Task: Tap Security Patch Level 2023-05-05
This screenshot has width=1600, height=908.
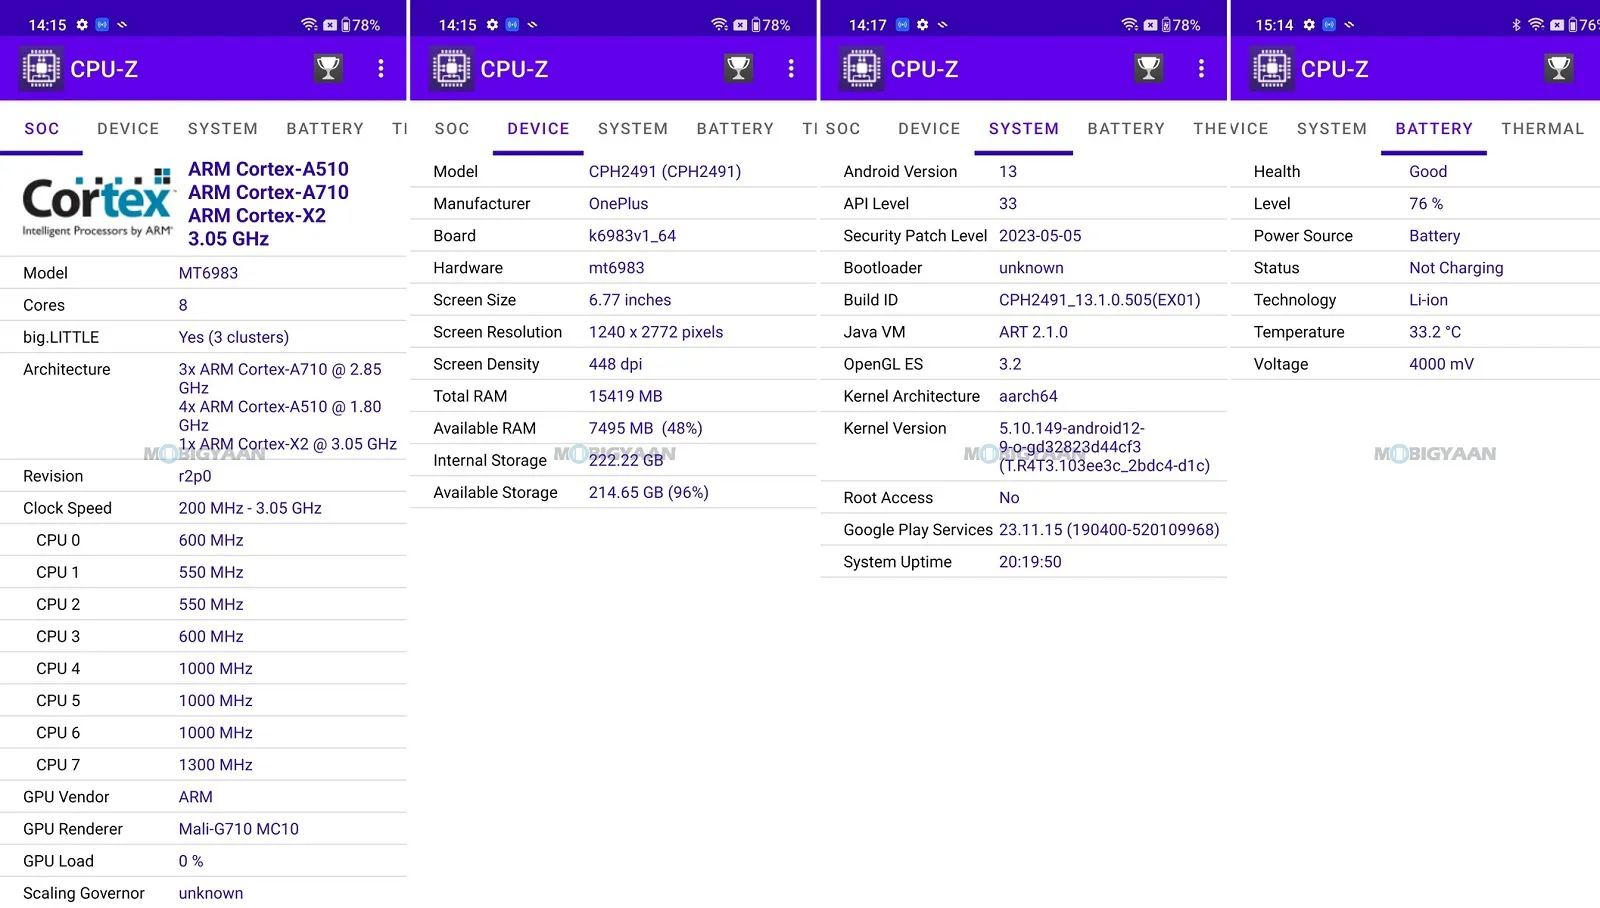Action: click(x=1040, y=235)
